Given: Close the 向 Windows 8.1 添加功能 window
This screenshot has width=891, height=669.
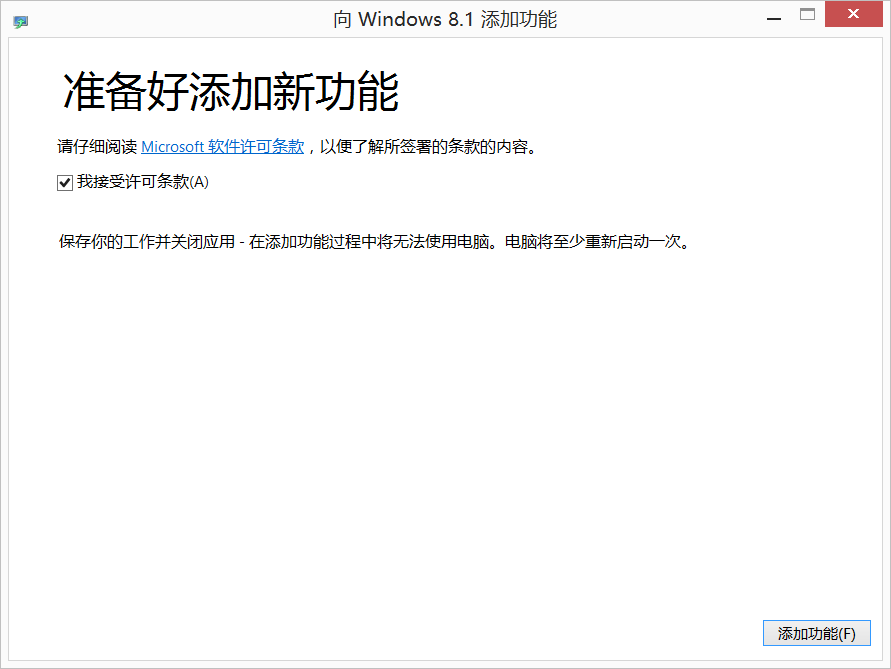Looking at the screenshot, I should 853,14.
